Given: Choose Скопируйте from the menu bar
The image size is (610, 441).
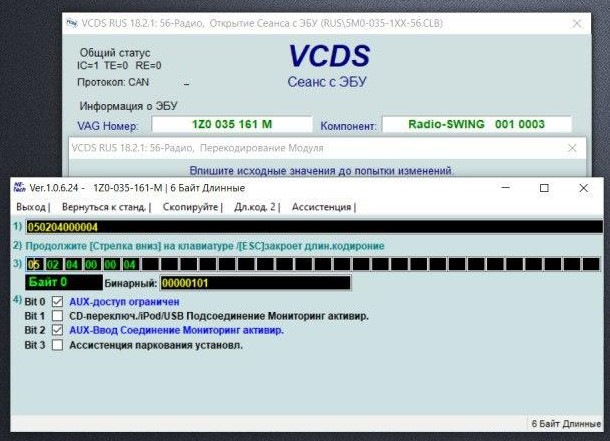Looking at the screenshot, I should coord(190,207).
